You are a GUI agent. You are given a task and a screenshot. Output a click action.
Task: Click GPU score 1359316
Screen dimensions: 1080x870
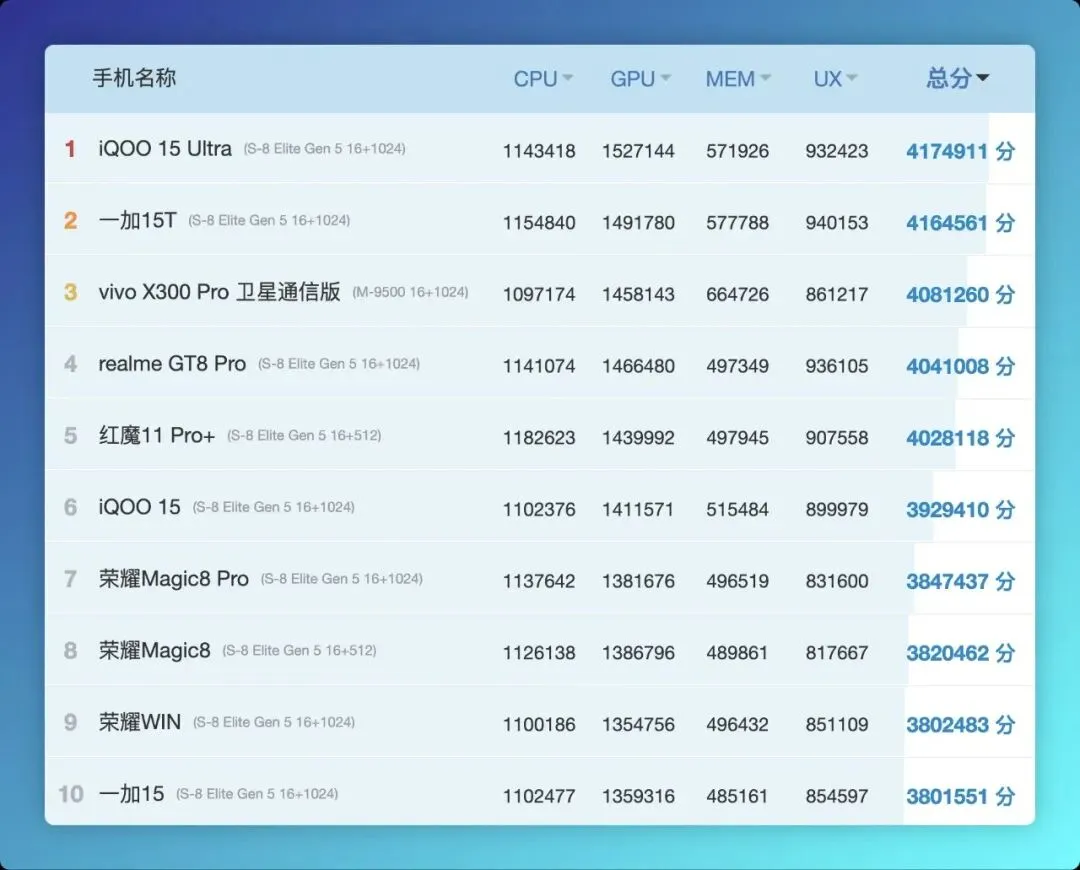tap(638, 796)
